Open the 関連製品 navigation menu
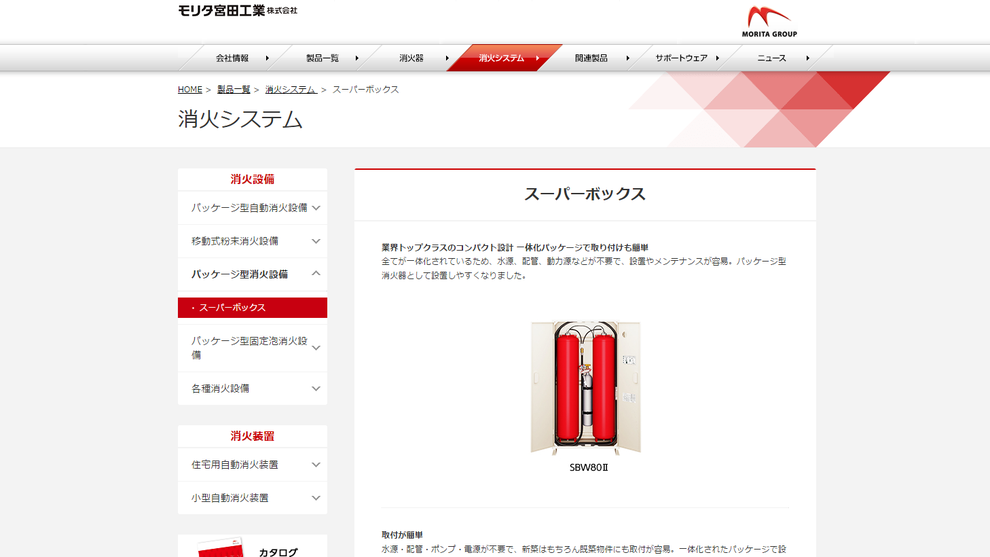The height and width of the screenshot is (557, 990). pyautogui.click(x=591, y=58)
